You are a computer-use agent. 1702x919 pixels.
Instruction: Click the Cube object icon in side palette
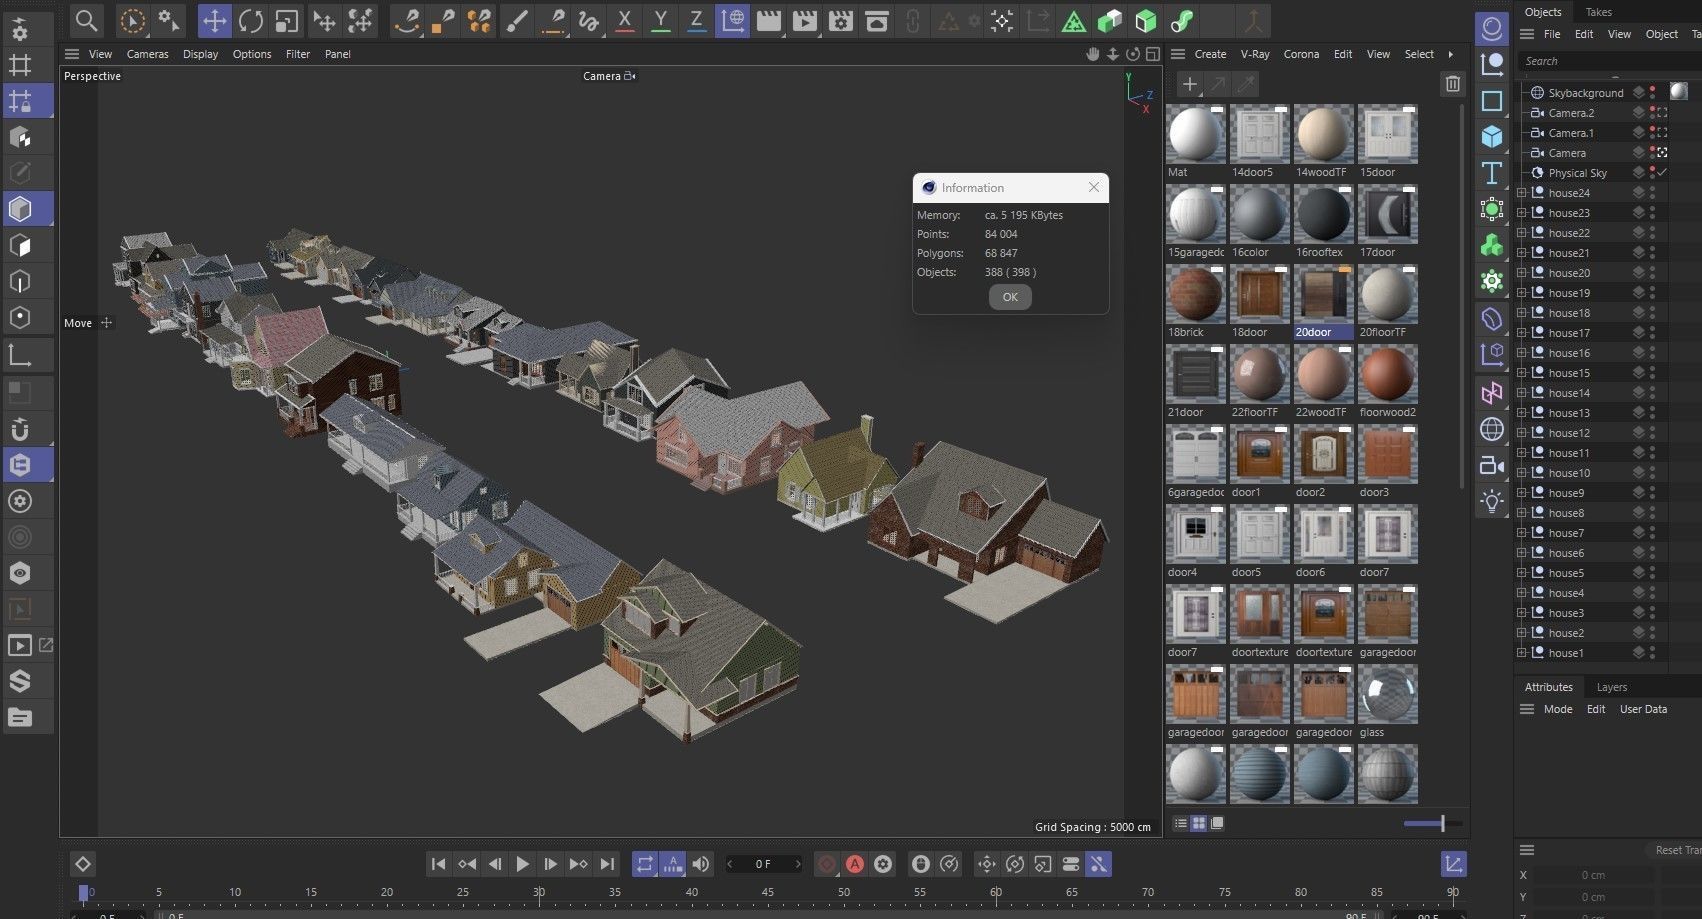pos(1492,136)
